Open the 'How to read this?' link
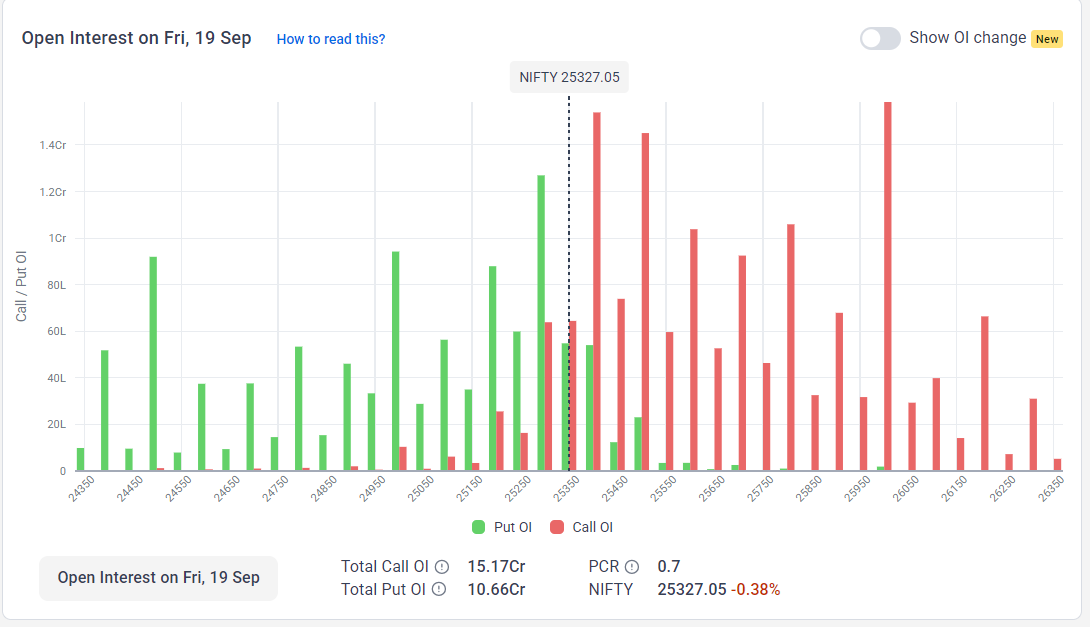1090x627 pixels. click(331, 39)
